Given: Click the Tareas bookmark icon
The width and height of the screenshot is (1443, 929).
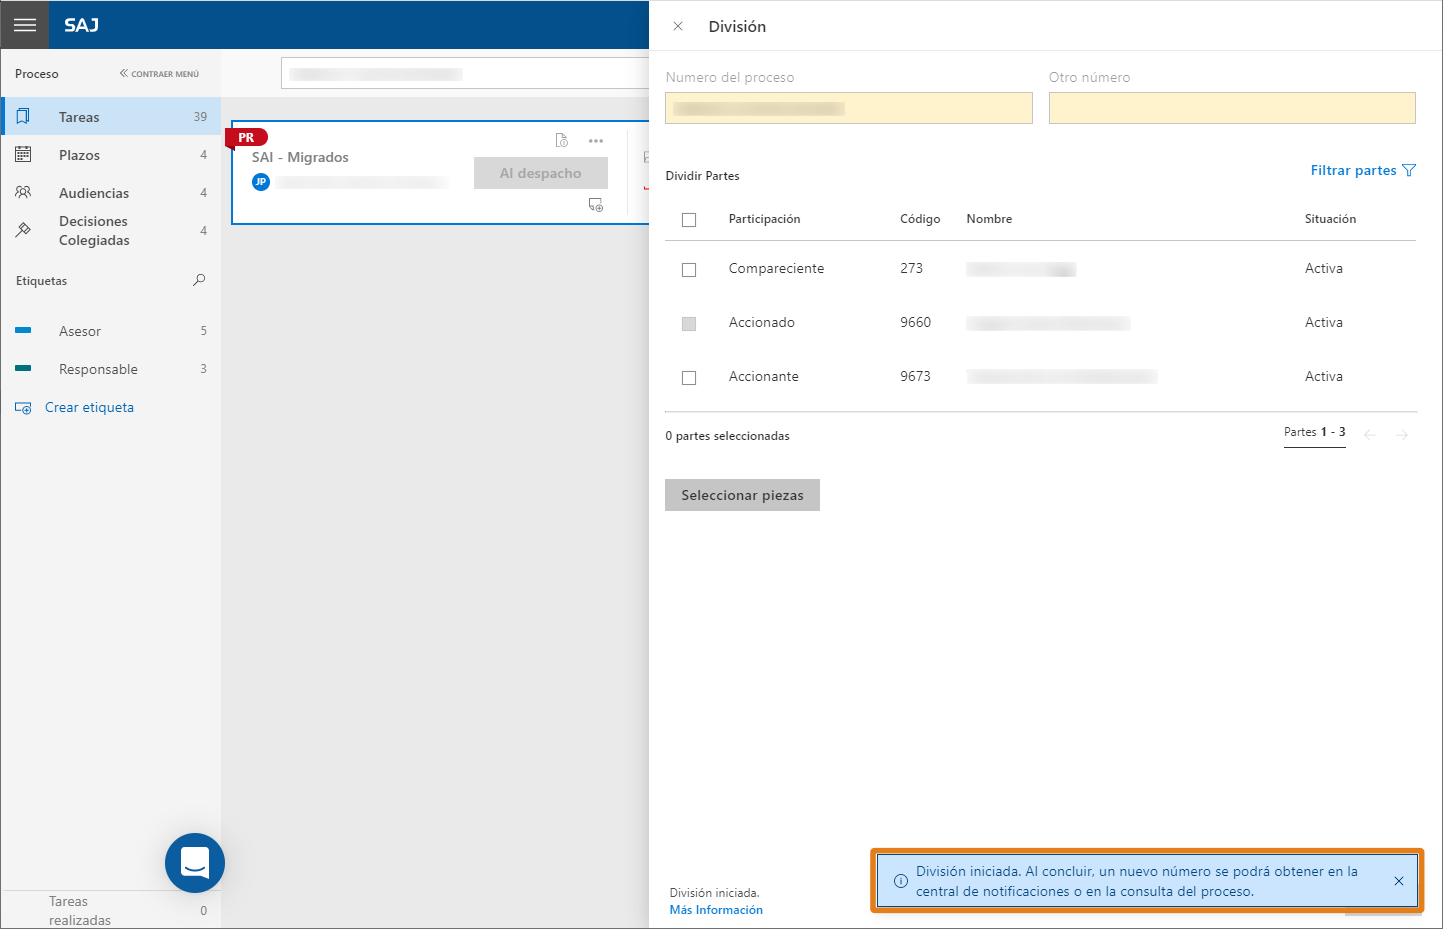Looking at the screenshot, I should click(23, 116).
